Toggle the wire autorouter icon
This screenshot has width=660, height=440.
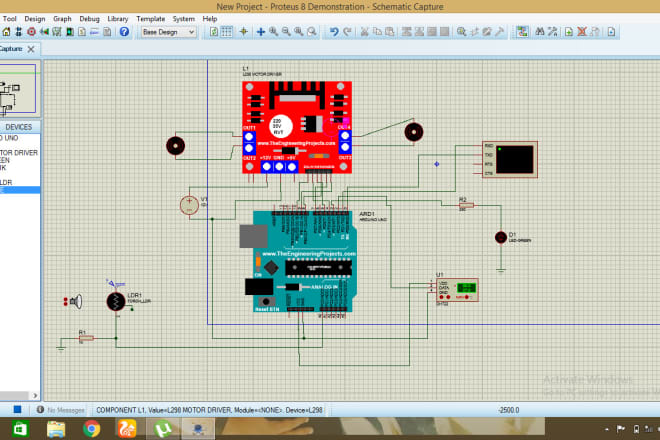pyautogui.click(x=522, y=32)
